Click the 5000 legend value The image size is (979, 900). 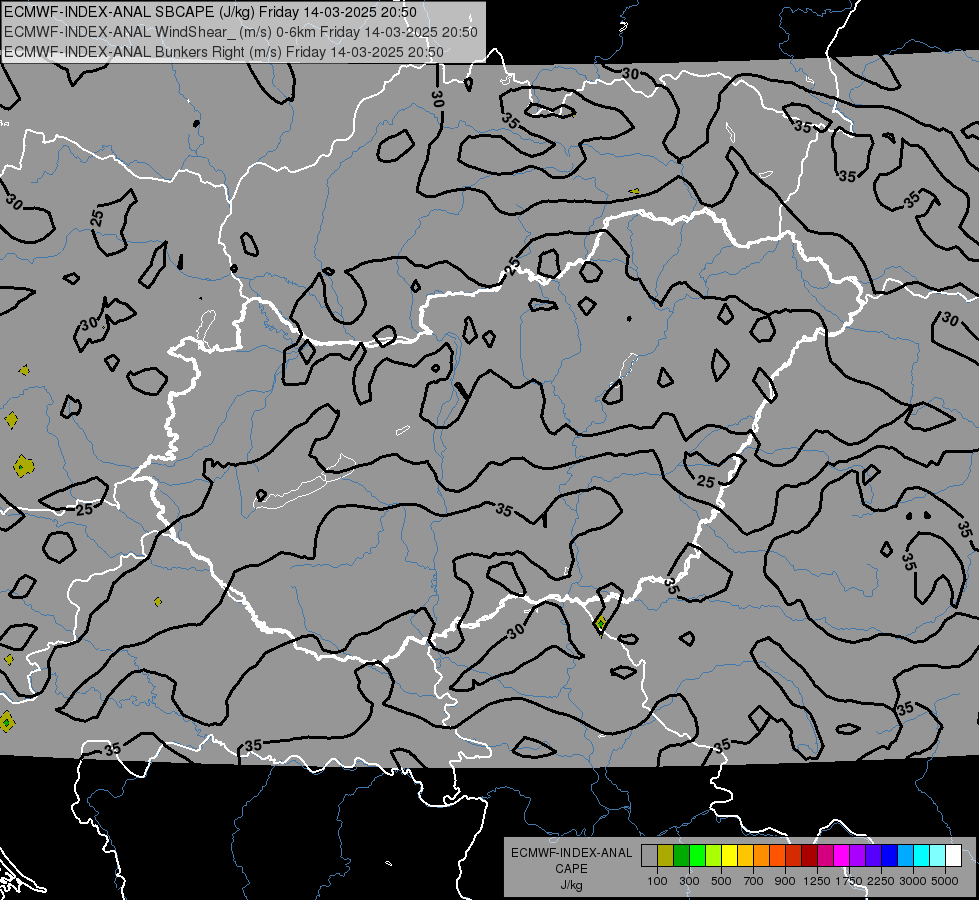[x=945, y=881]
